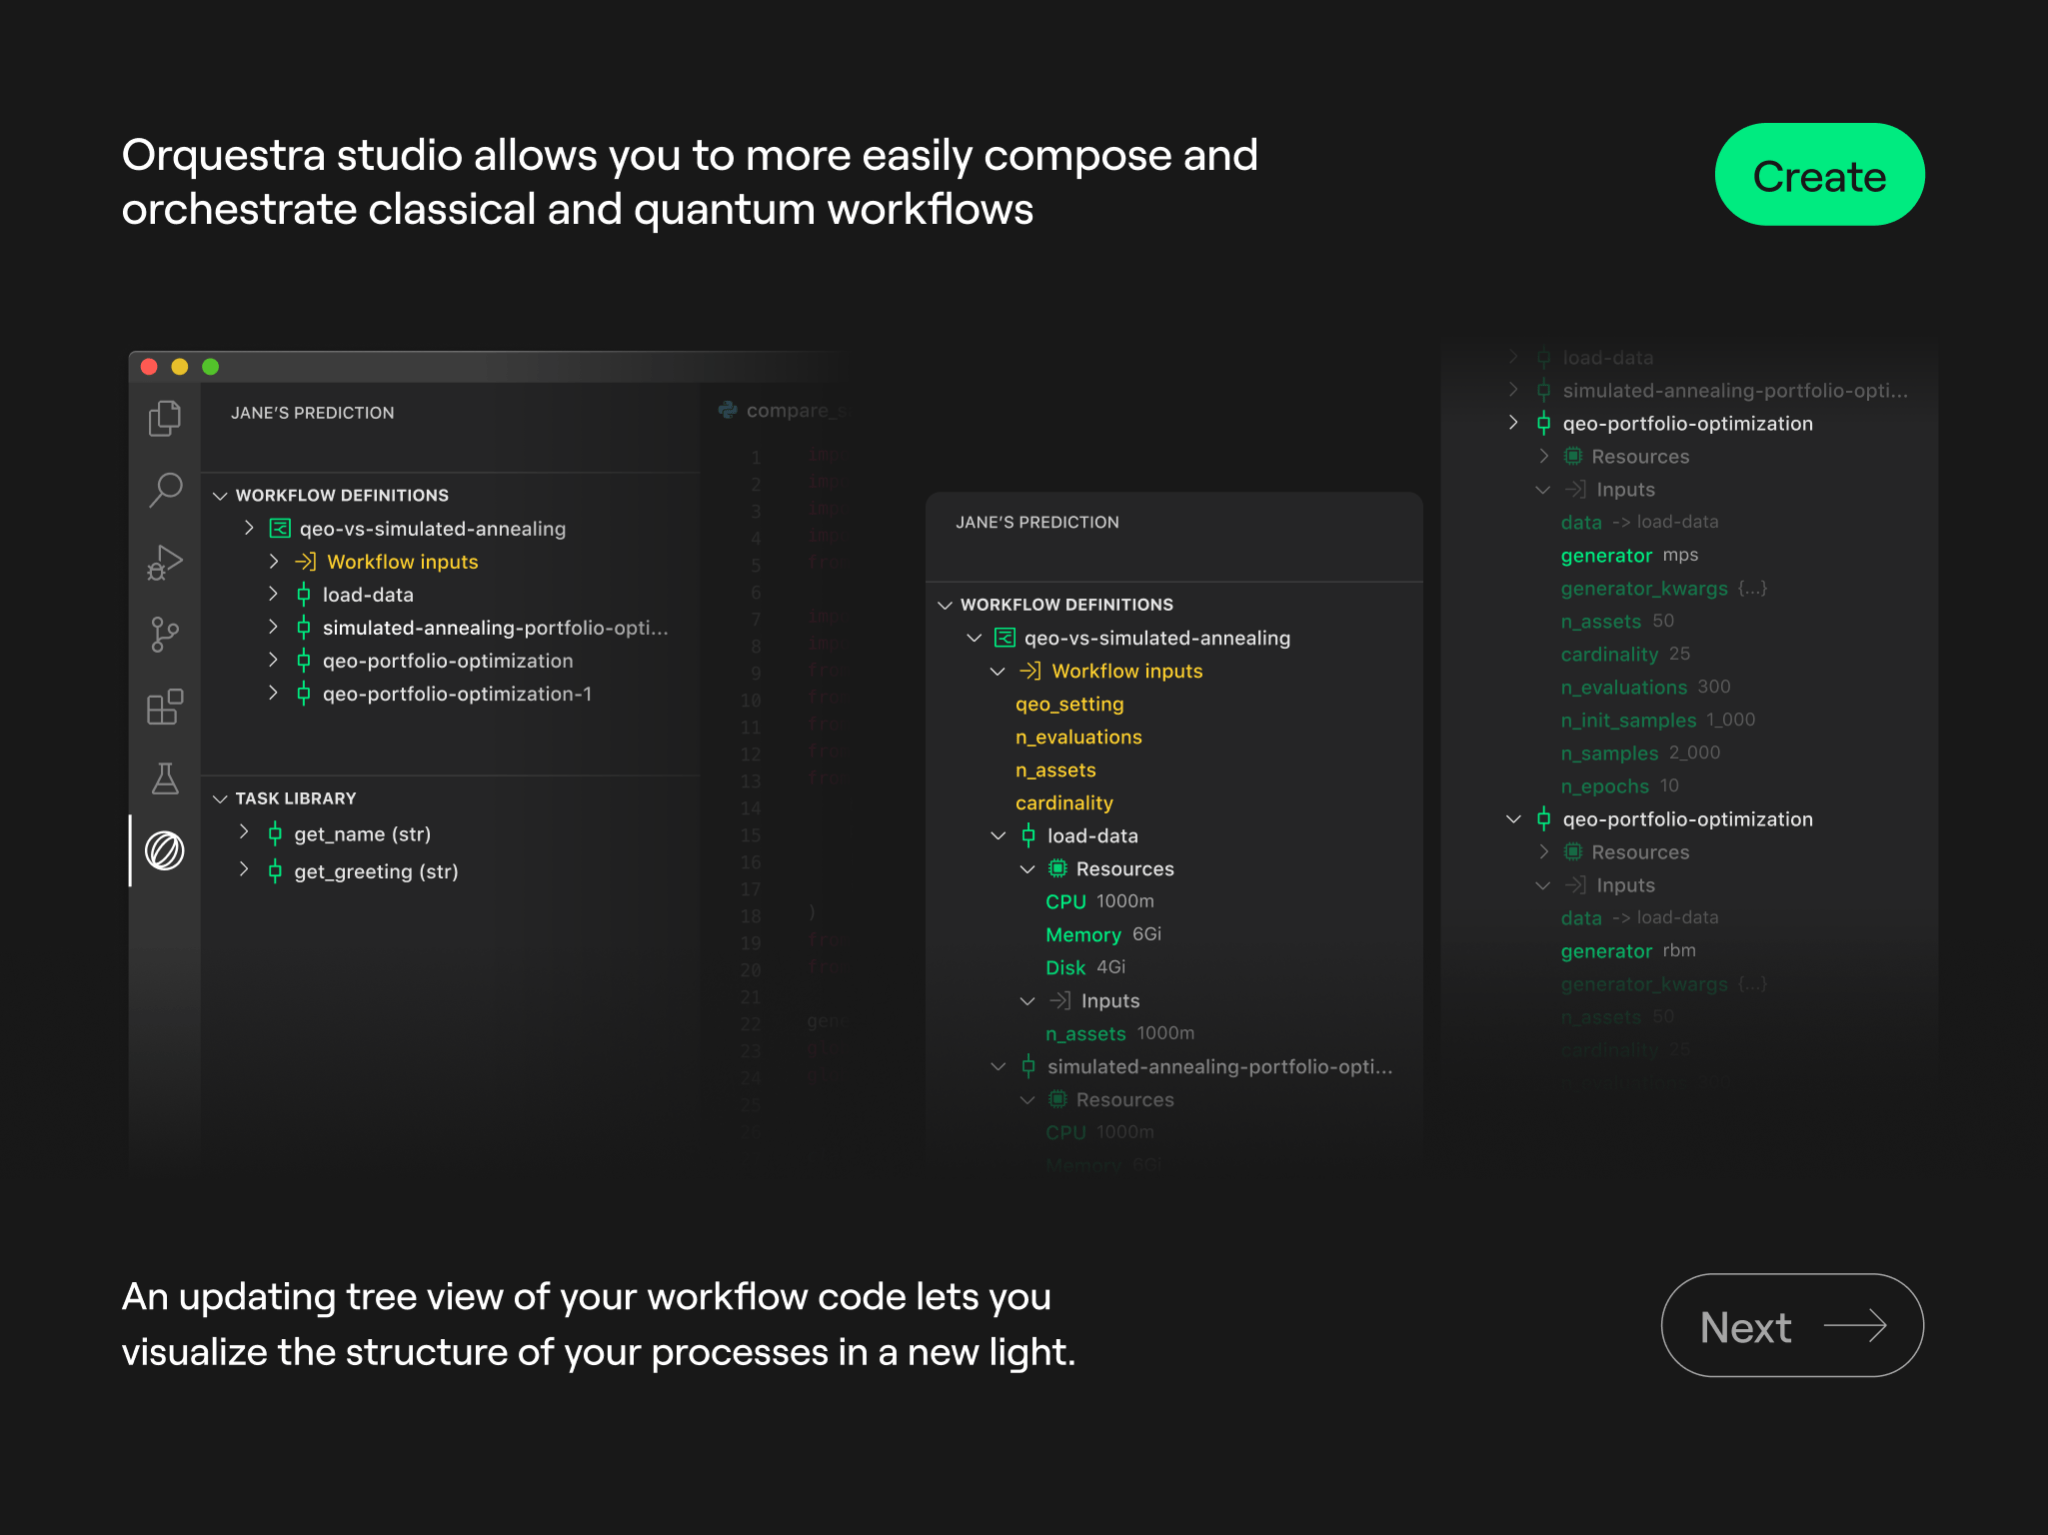This screenshot has height=1535, width=2048.
Task: Open the Run and Debug icon
Action: click(x=165, y=562)
